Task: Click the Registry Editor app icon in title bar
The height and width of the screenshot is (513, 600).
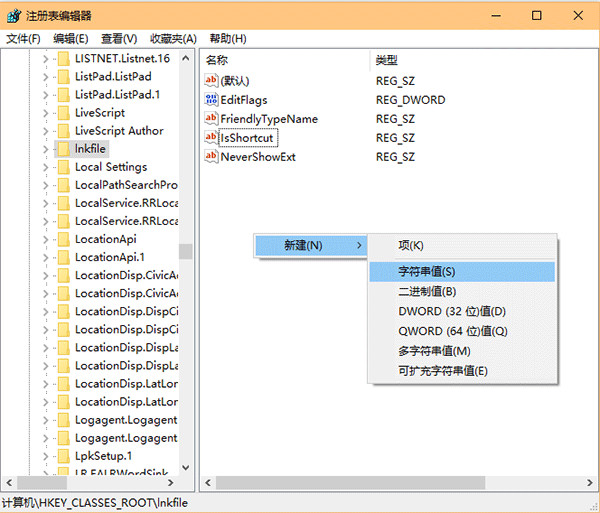Action: (x=14, y=15)
